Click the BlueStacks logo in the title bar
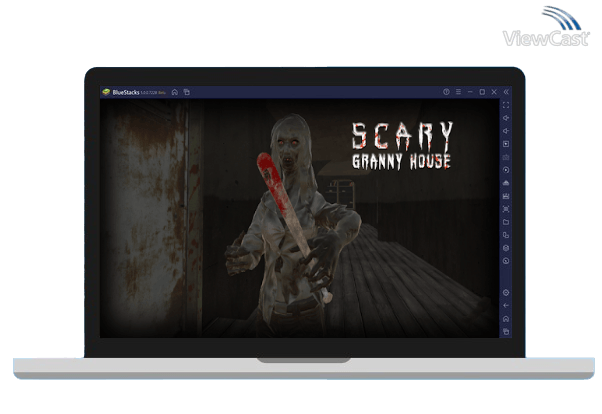Screen dimensions: 602x414 pyautogui.click(x=106, y=92)
